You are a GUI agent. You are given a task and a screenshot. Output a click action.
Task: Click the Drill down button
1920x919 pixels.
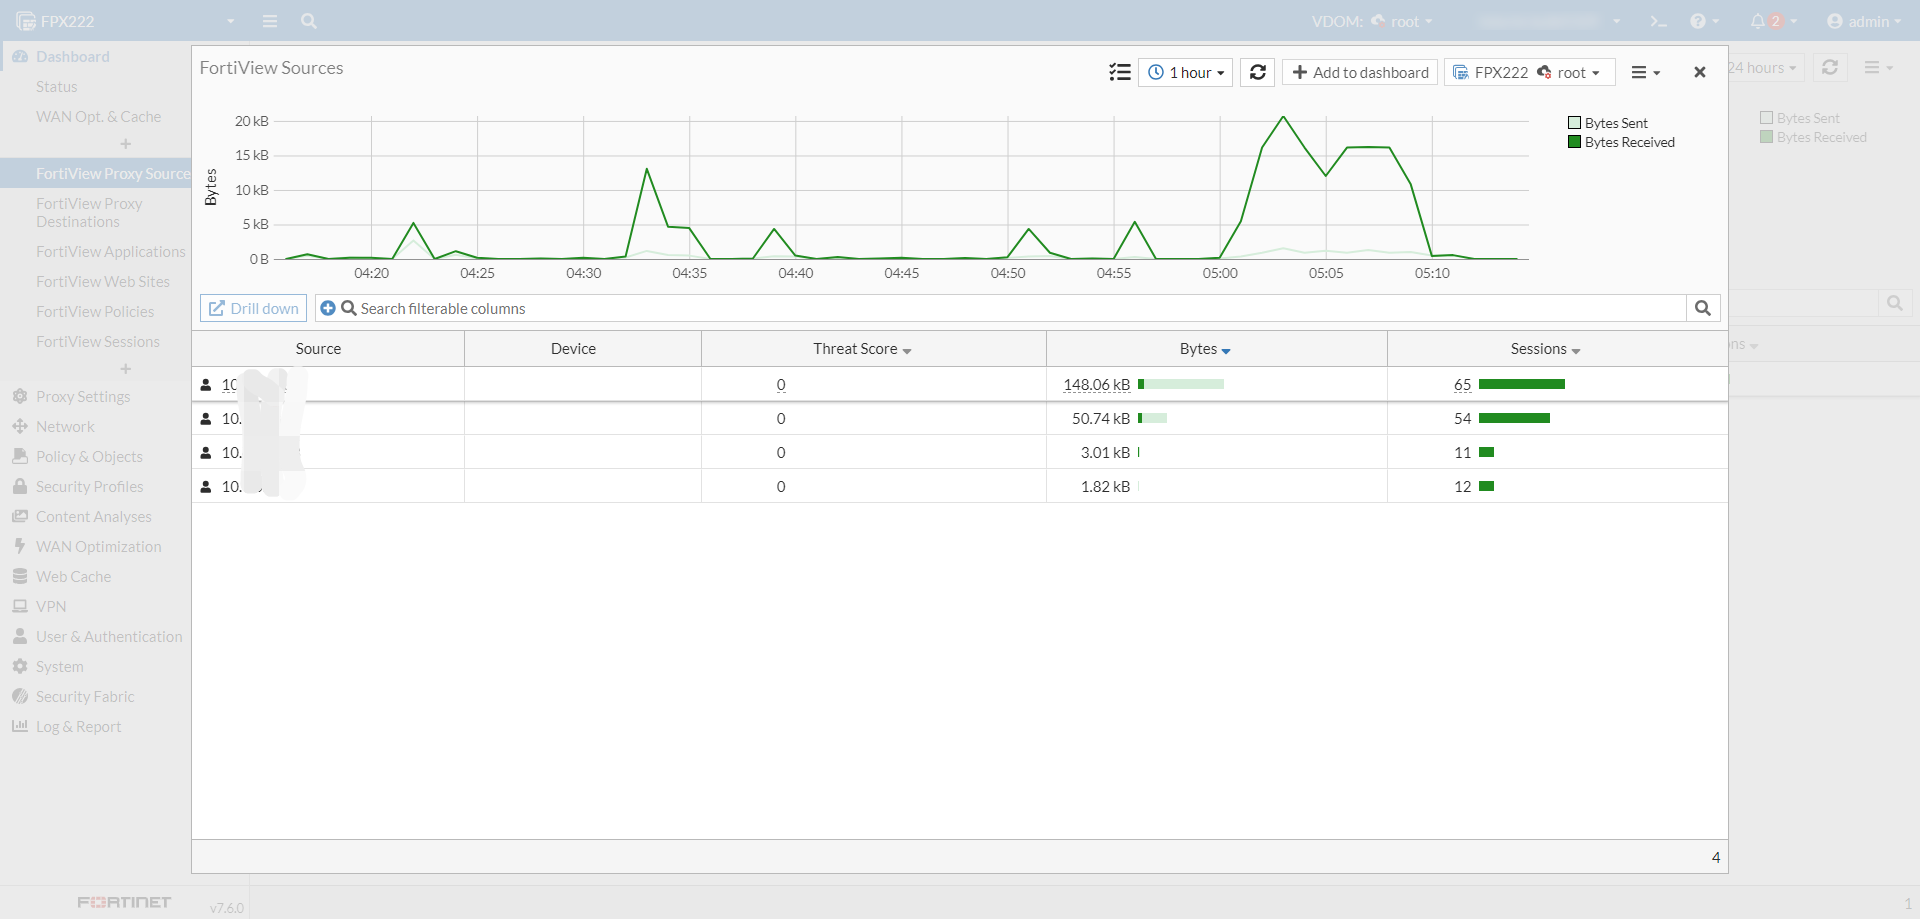pyautogui.click(x=254, y=308)
